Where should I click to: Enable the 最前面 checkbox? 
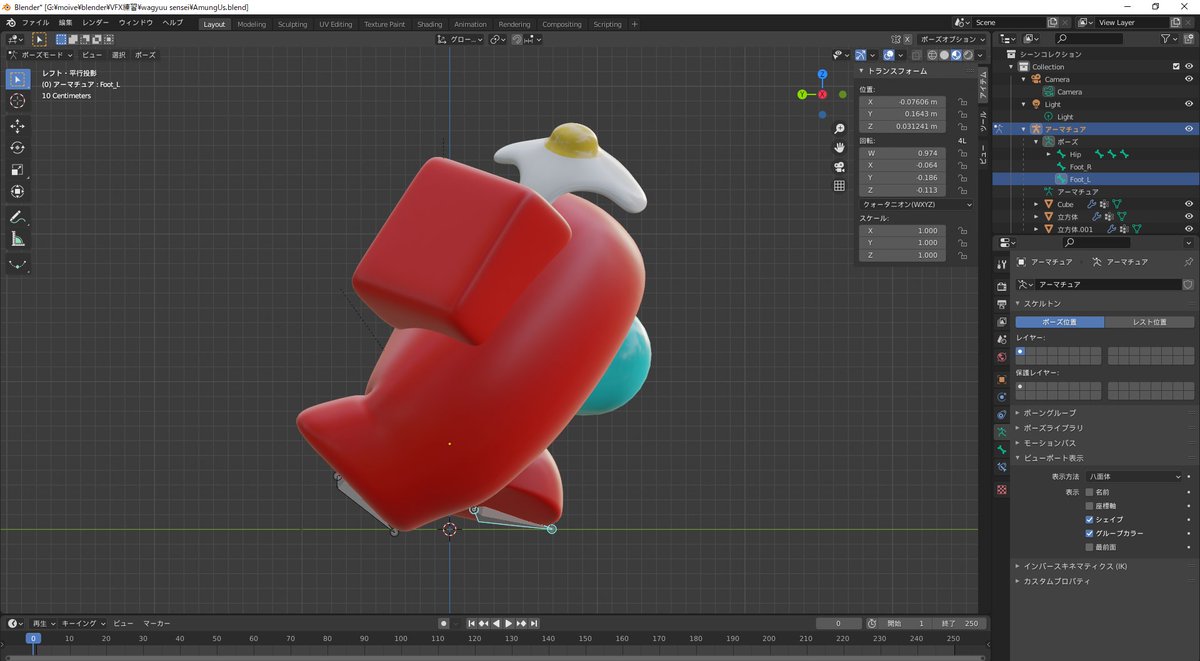tap(1089, 547)
